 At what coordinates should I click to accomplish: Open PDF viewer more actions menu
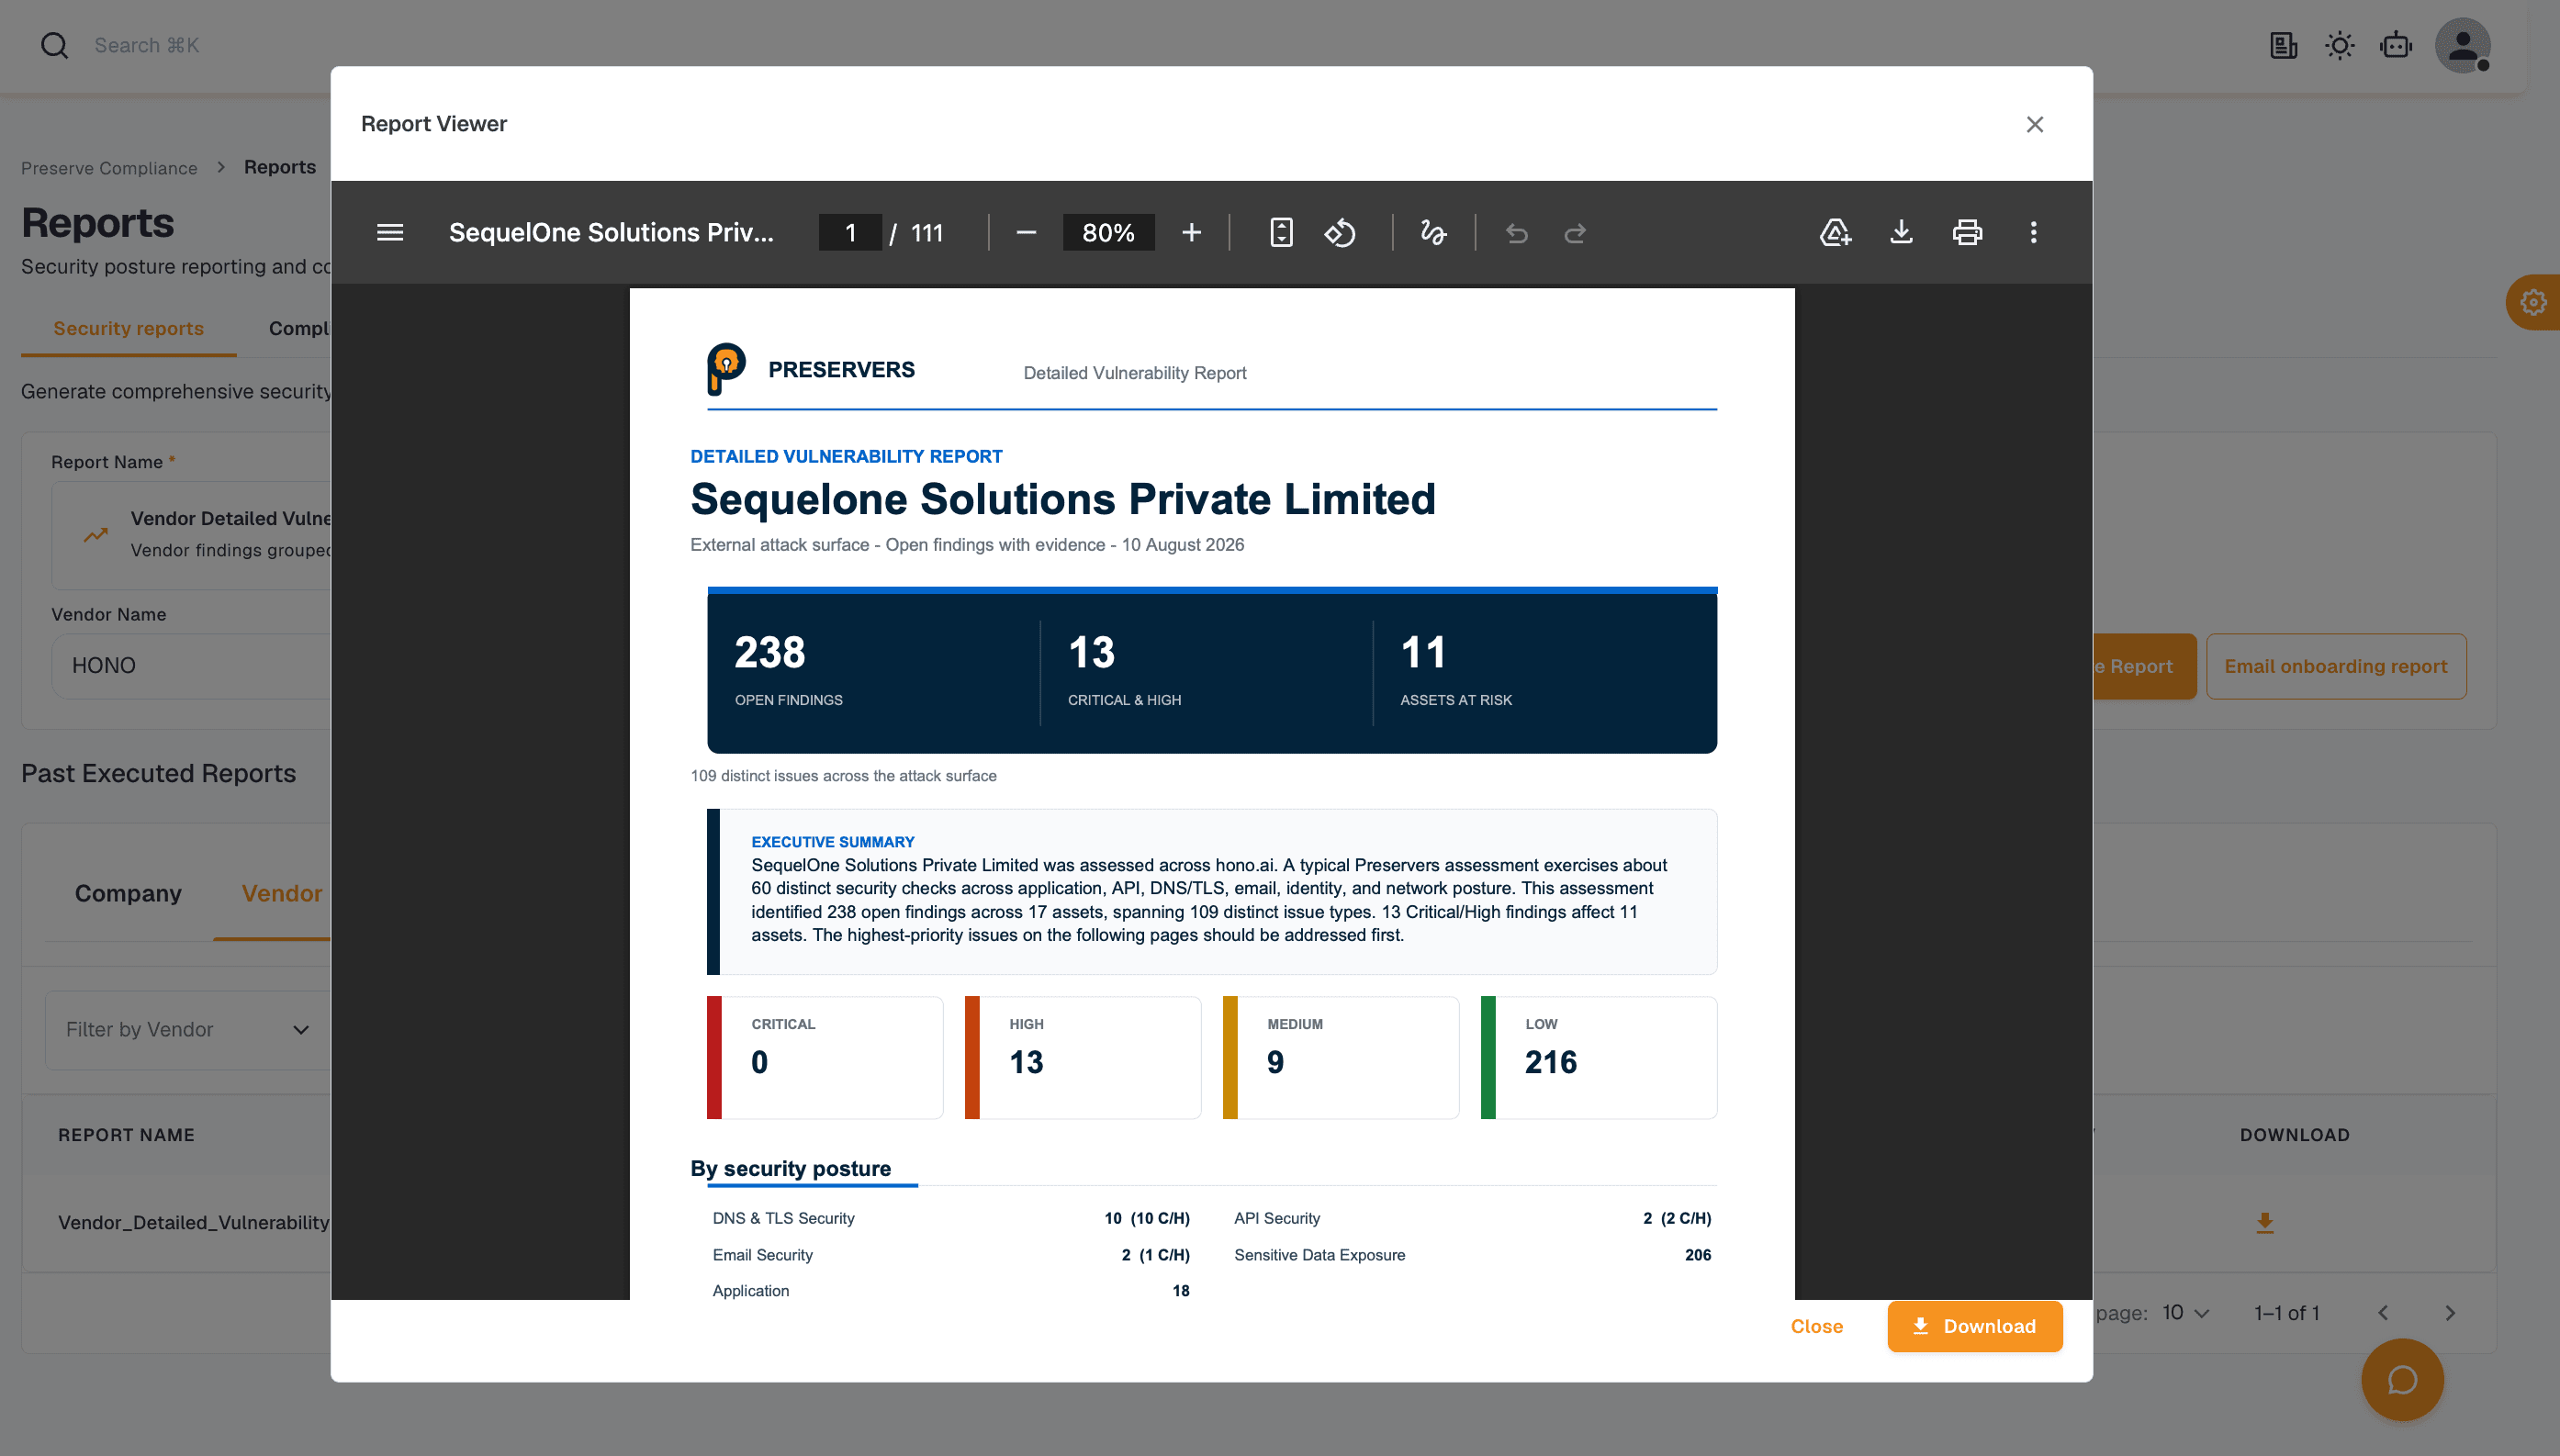pyautogui.click(x=2033, y=233)
